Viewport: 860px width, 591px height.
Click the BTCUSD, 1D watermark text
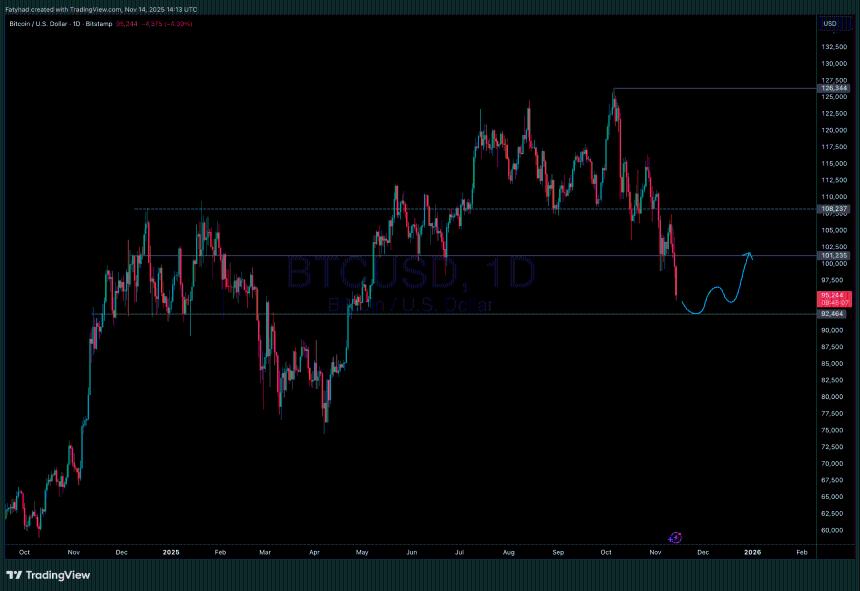point(411,273)
